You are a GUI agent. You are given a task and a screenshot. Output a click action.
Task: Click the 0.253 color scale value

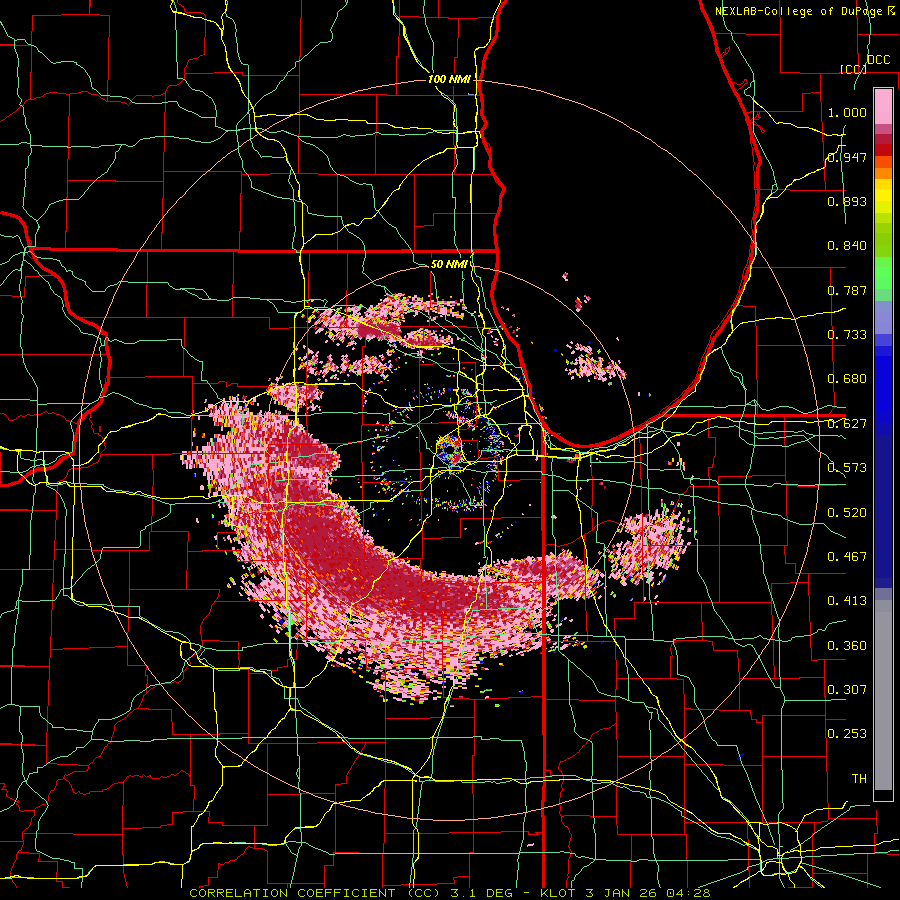coord(847,734)
